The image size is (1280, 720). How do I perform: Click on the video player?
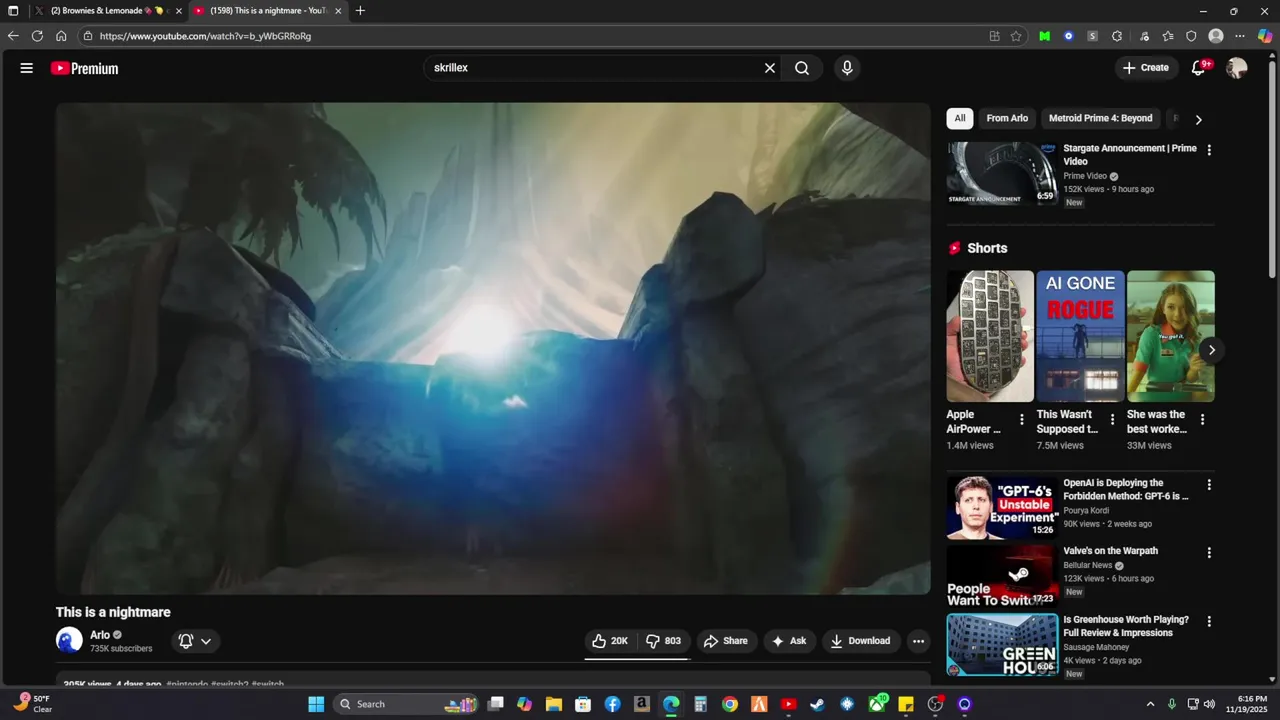coord(493,348)
